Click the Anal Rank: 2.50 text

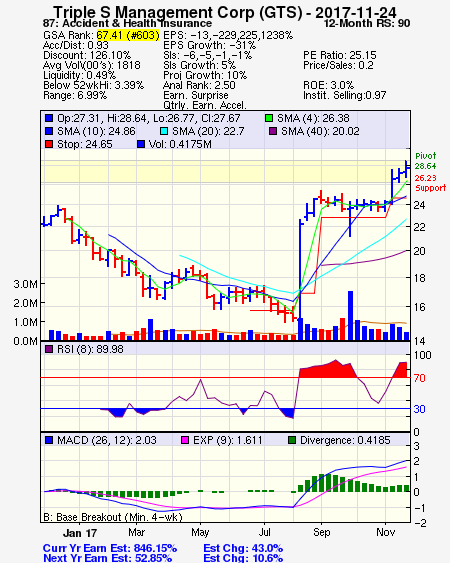(x=199, y=85)
